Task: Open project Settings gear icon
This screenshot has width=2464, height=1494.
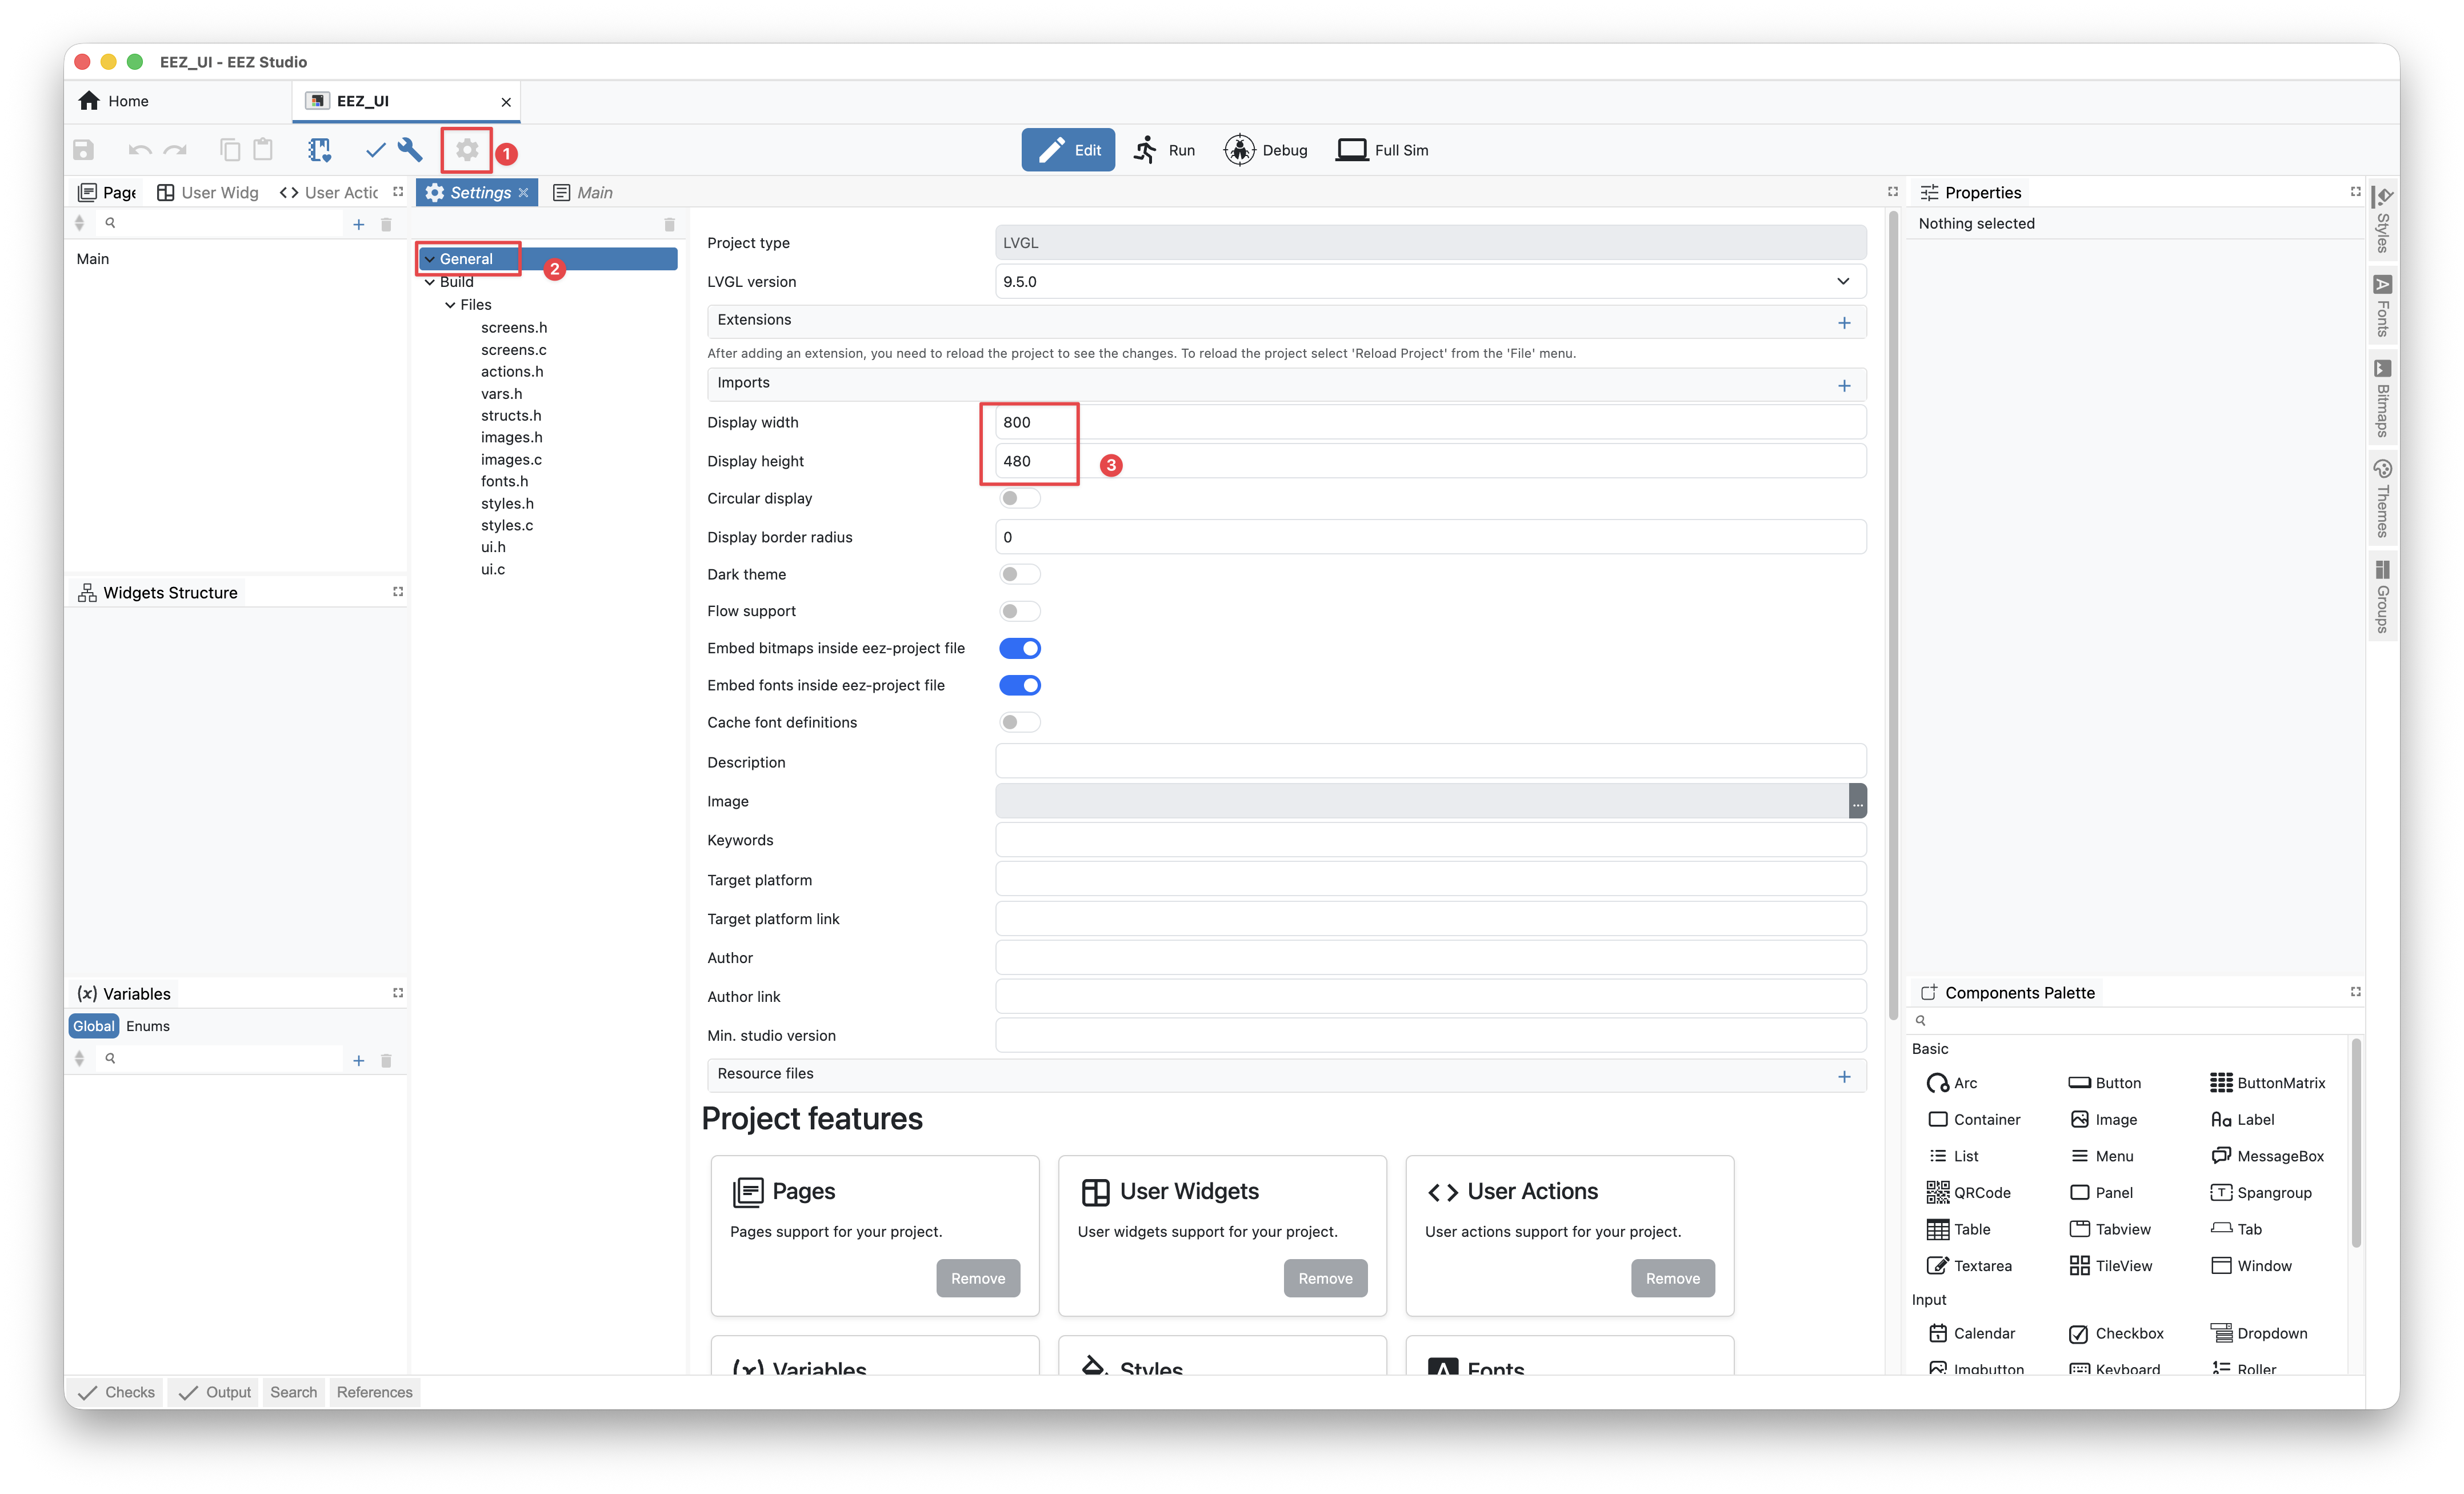Action: click(467, 150)
